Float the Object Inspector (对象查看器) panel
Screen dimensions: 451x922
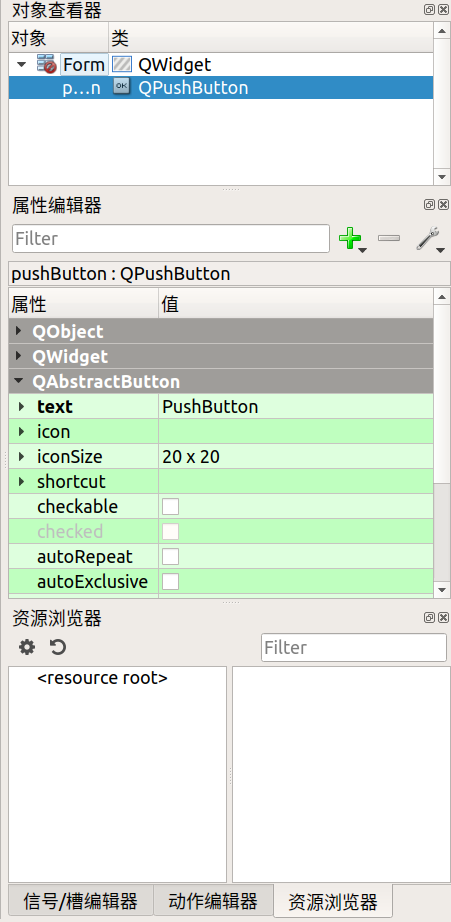coord(430,9)
